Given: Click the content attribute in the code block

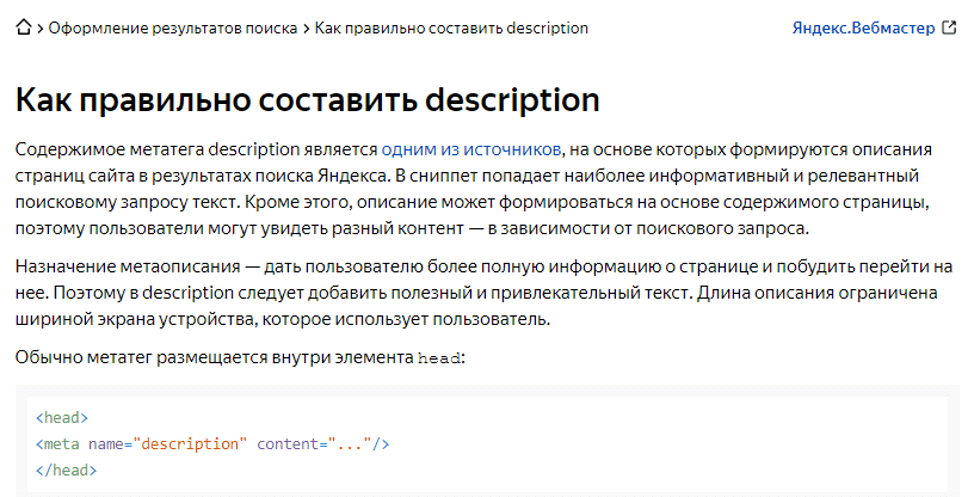Looking at the screenshot, I should [285, 444].
